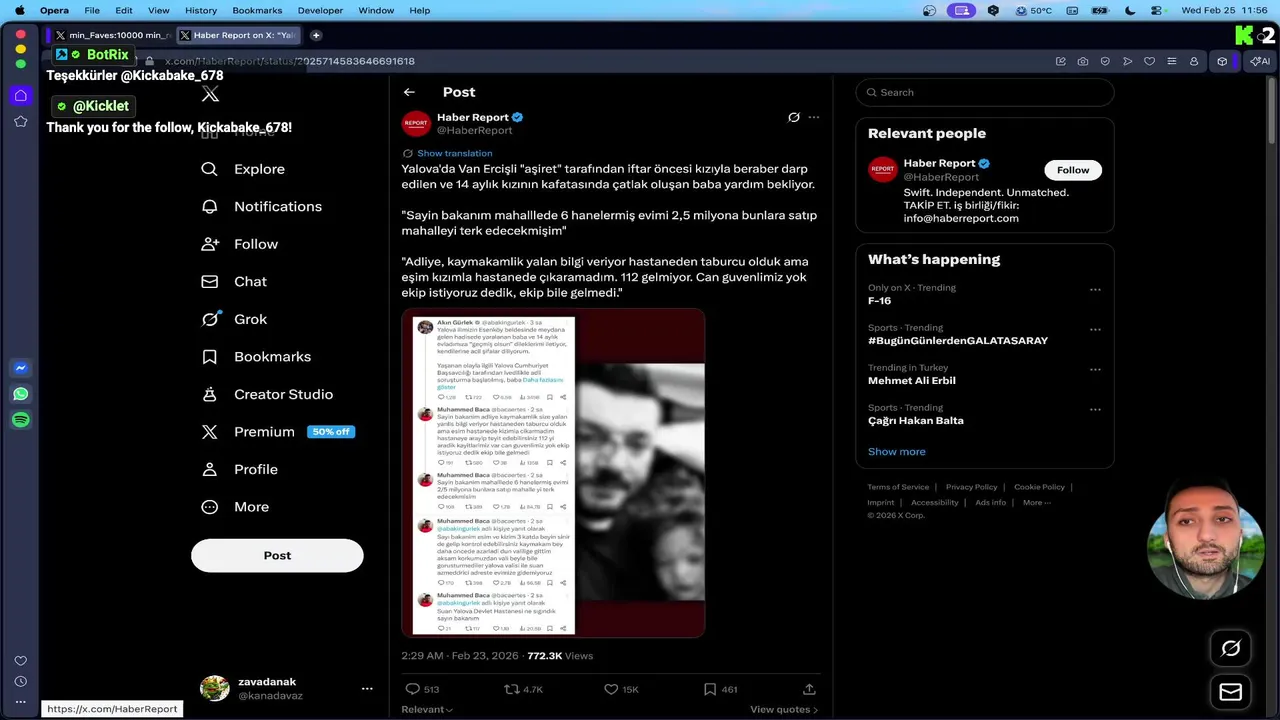The height and width of the screenshot is (720, 1280).
Task: Click the Grok icon on Haber Report post
Action: coord(794,117)
